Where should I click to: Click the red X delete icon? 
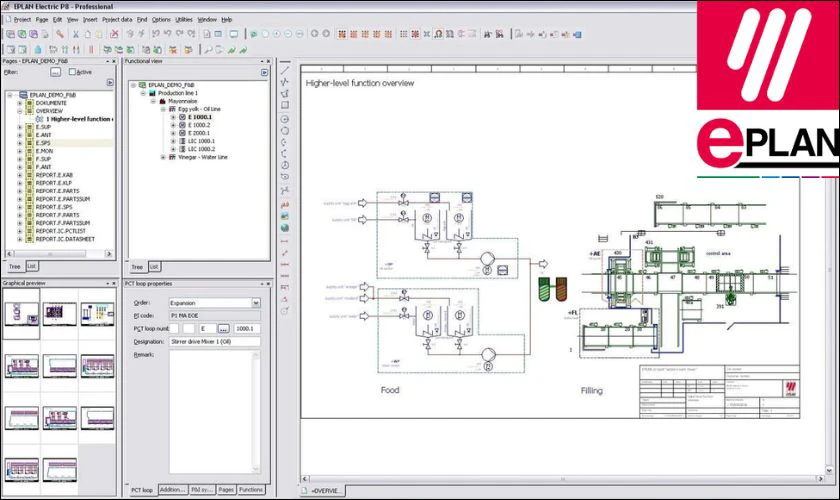pyautogui.click(x=114, y=34)
